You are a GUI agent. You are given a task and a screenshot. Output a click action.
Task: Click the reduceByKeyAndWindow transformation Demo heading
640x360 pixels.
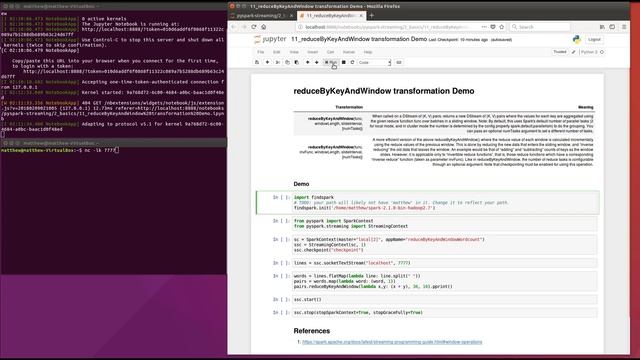[384, 91]
